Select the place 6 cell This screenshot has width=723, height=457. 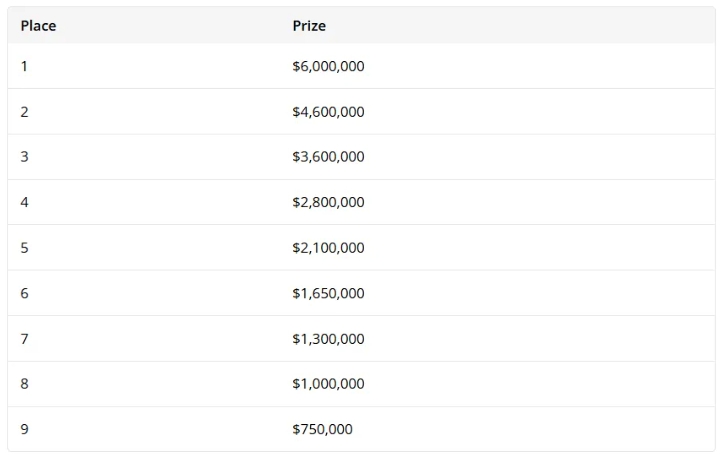pyautogui.click(x=25, y=293)
